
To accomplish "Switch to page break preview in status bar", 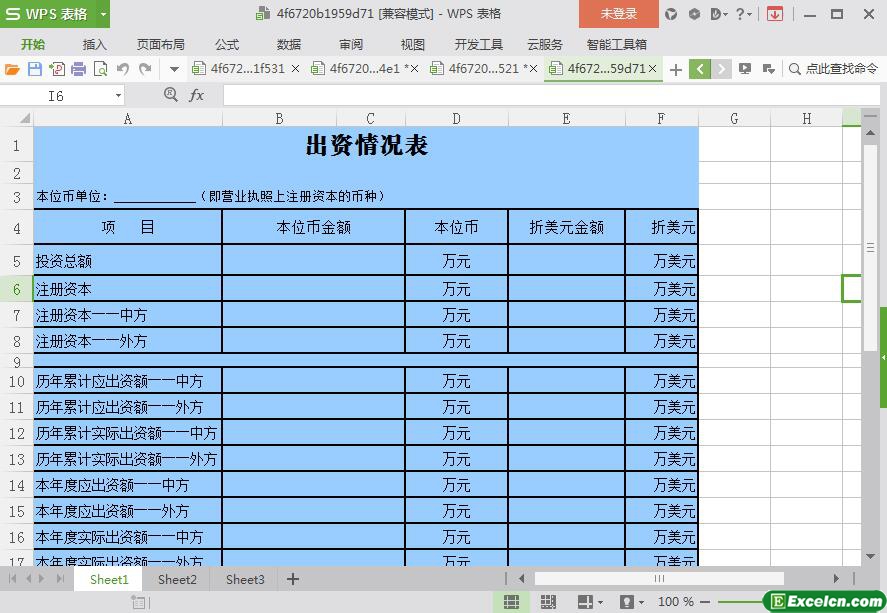I will tap(548, 602).
